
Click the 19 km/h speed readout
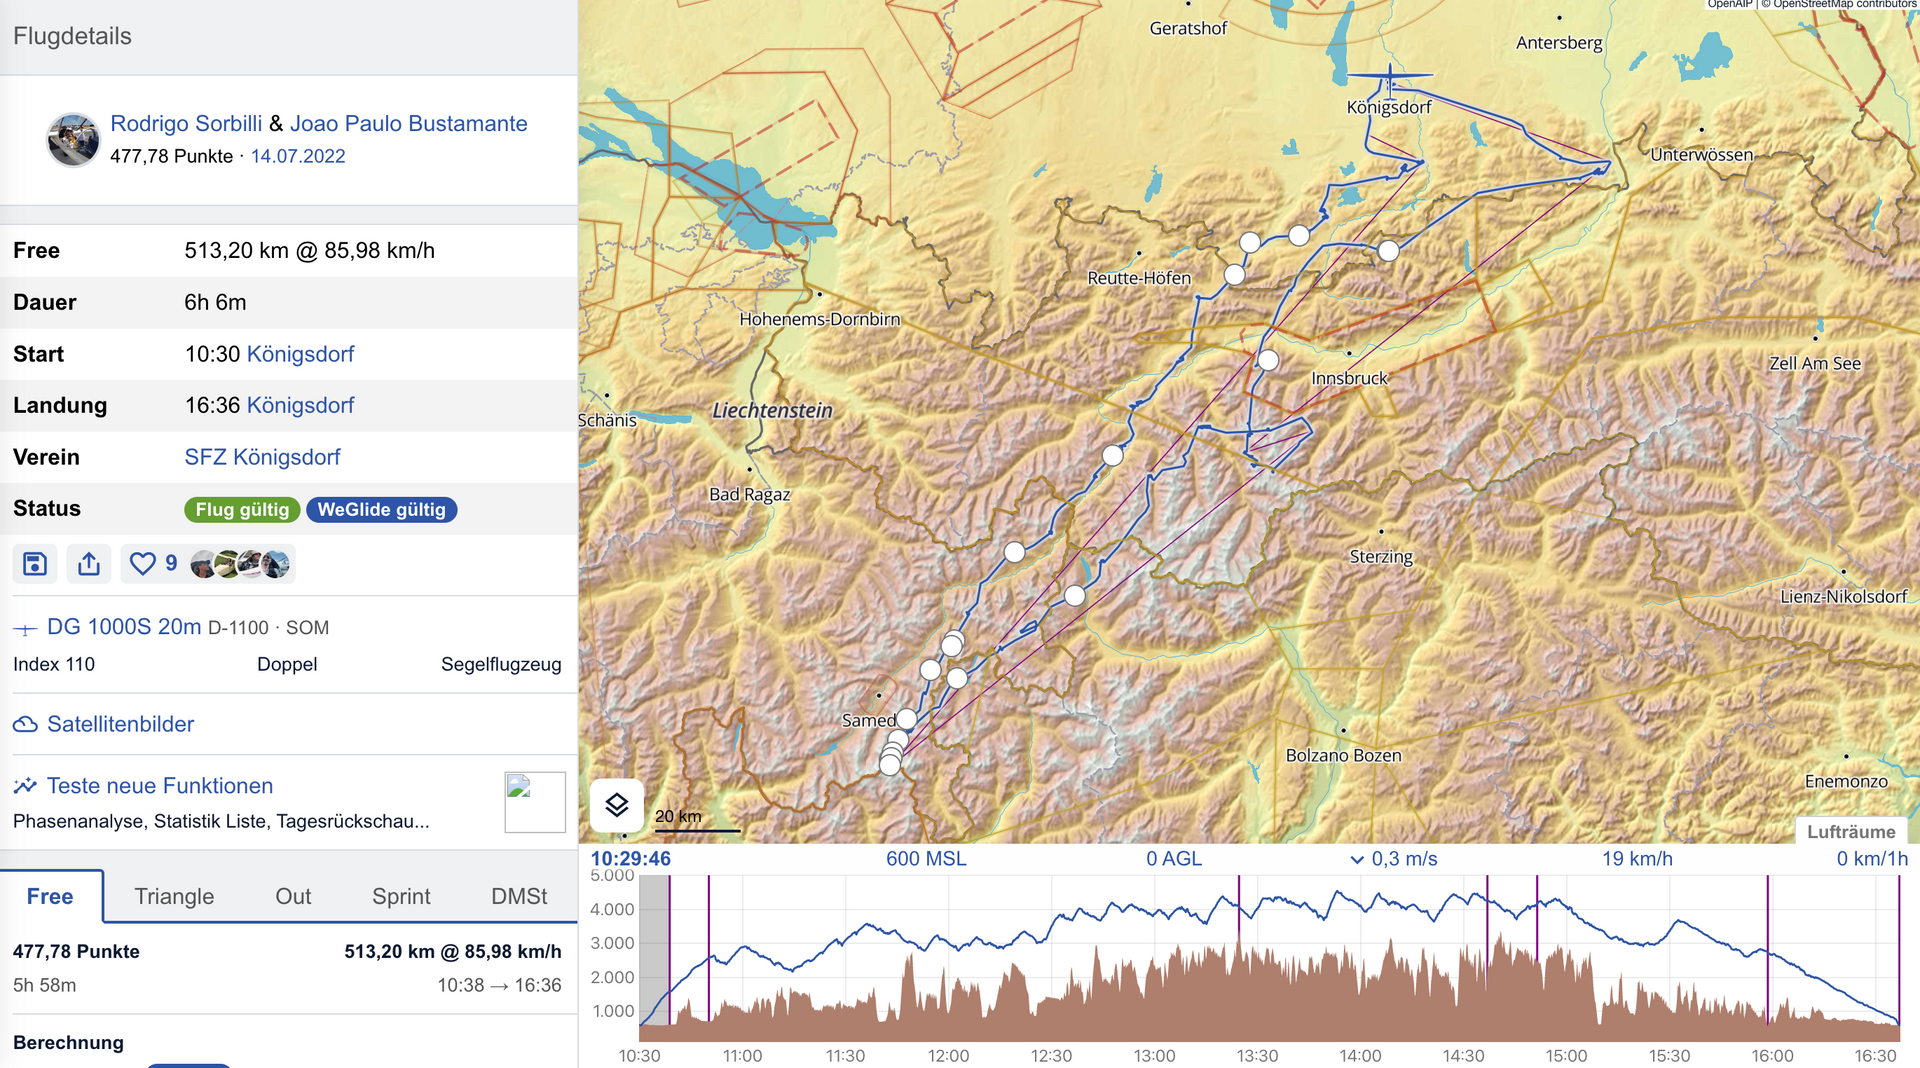(x=1637, y=859)
